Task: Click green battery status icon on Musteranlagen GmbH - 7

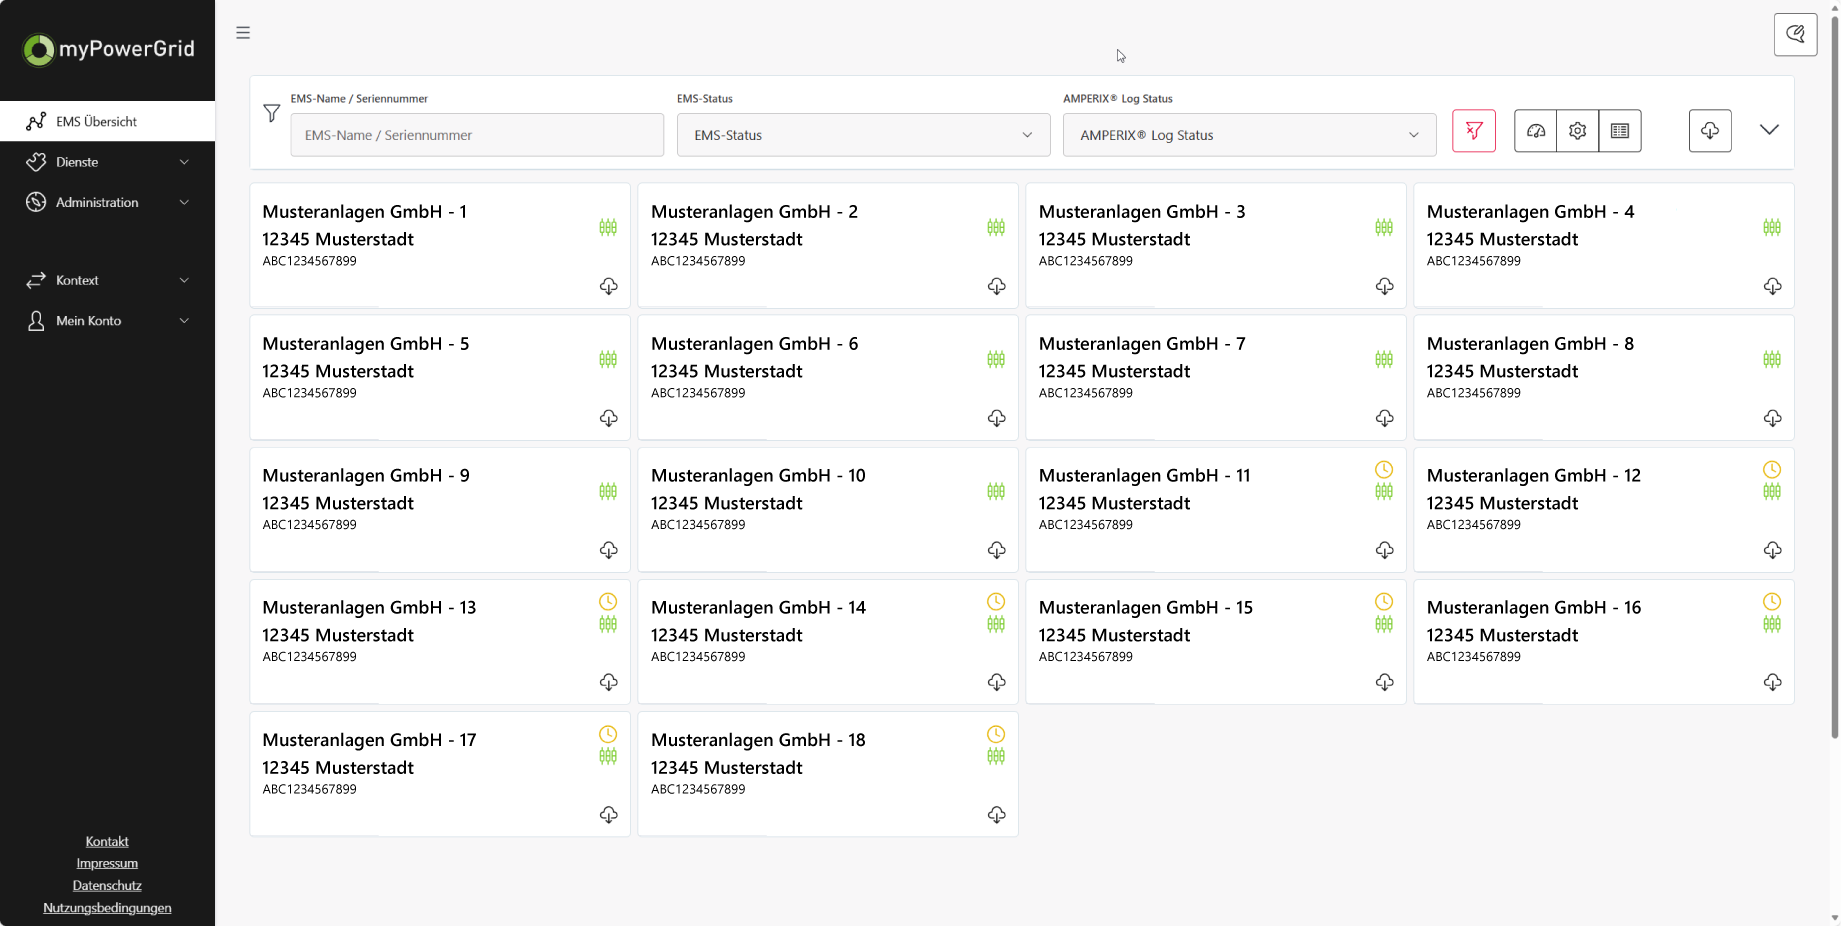Action: click(1384, 359)
